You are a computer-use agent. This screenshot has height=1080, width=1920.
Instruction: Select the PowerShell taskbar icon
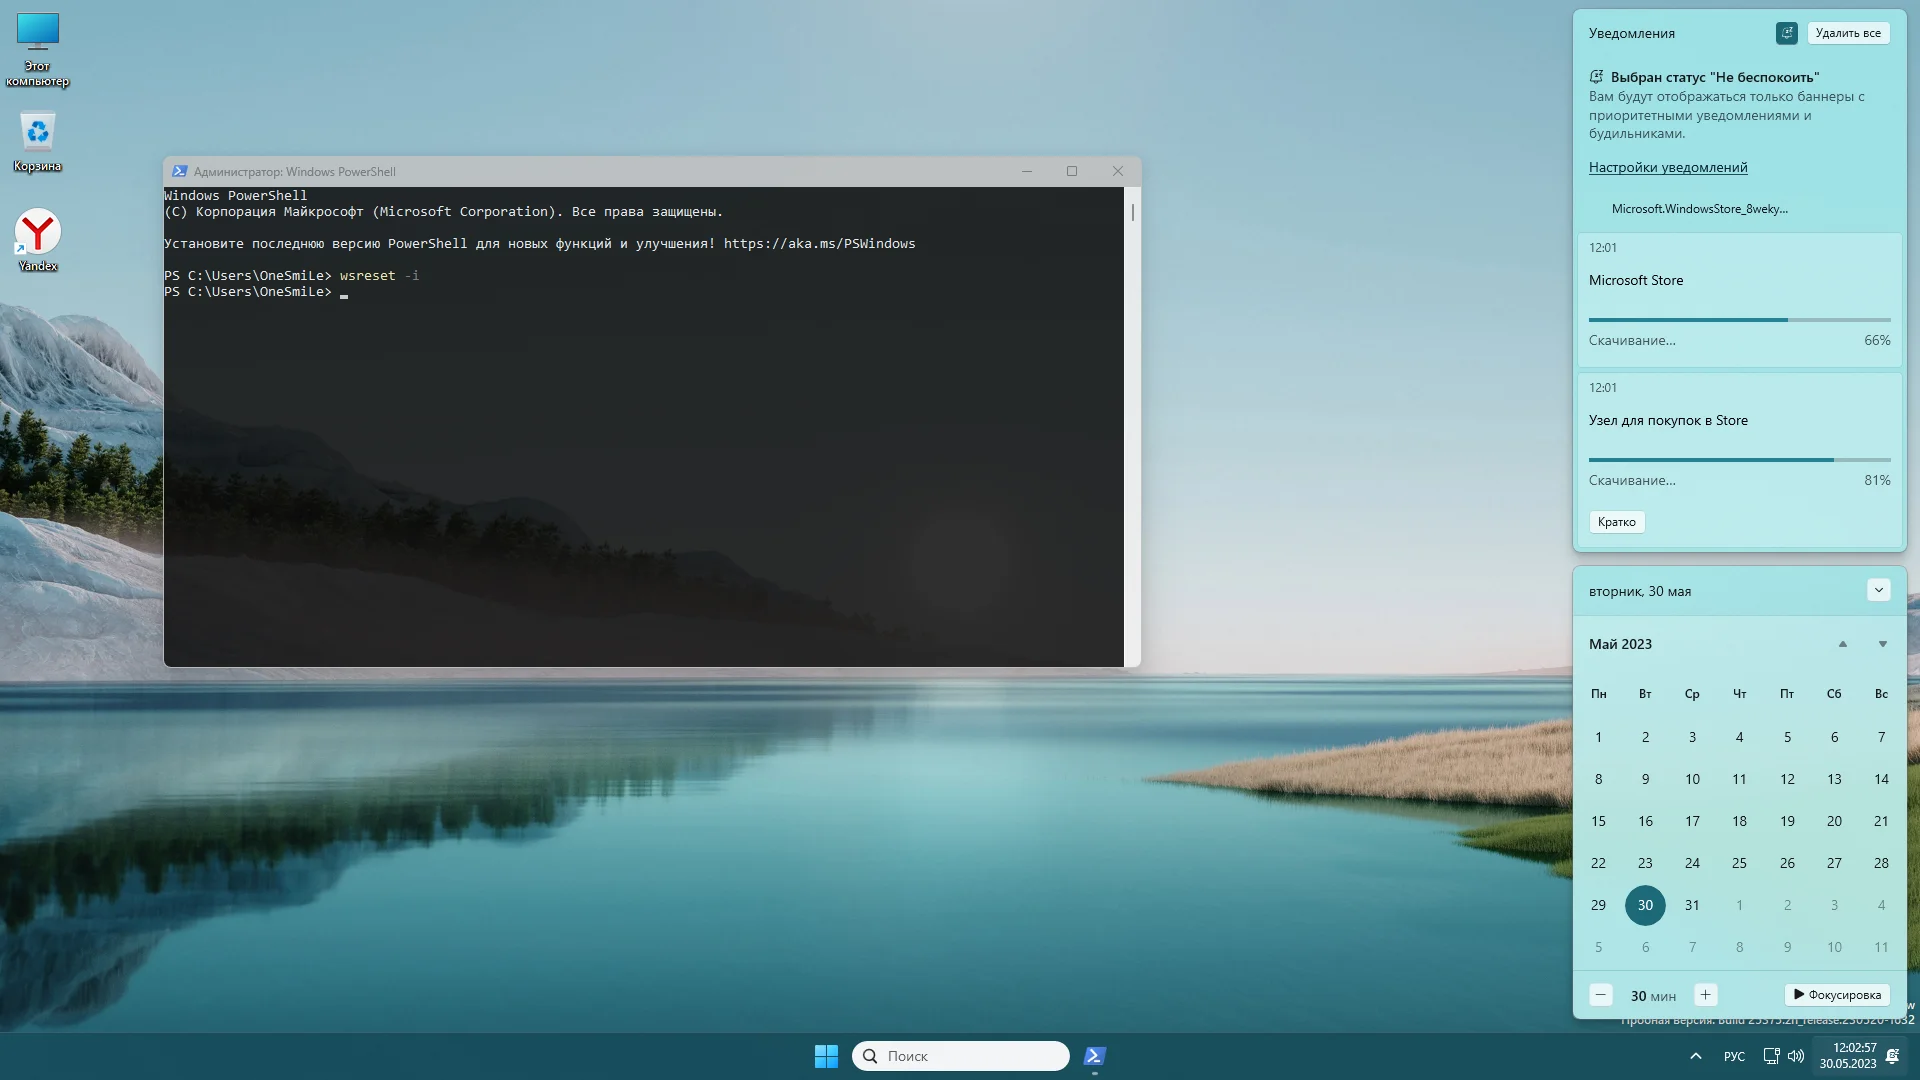[x=1095, y=1056]
